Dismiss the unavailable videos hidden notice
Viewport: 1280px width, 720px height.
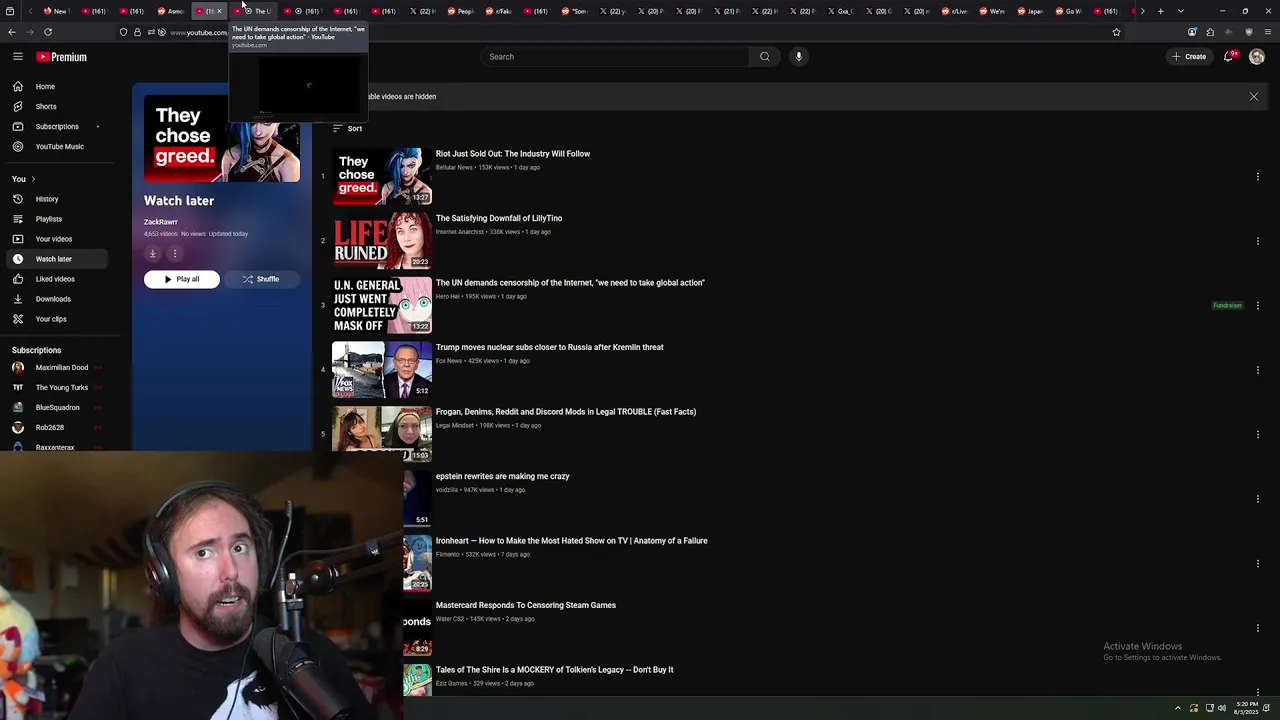[1254, 97]
